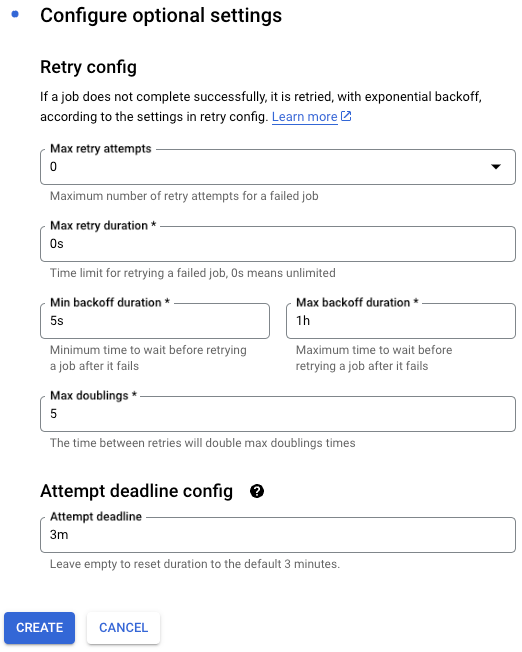The height and width of the screenshot is (652, 522).
Task: Click the Max retry duration field label
Action: click(103, 225)
